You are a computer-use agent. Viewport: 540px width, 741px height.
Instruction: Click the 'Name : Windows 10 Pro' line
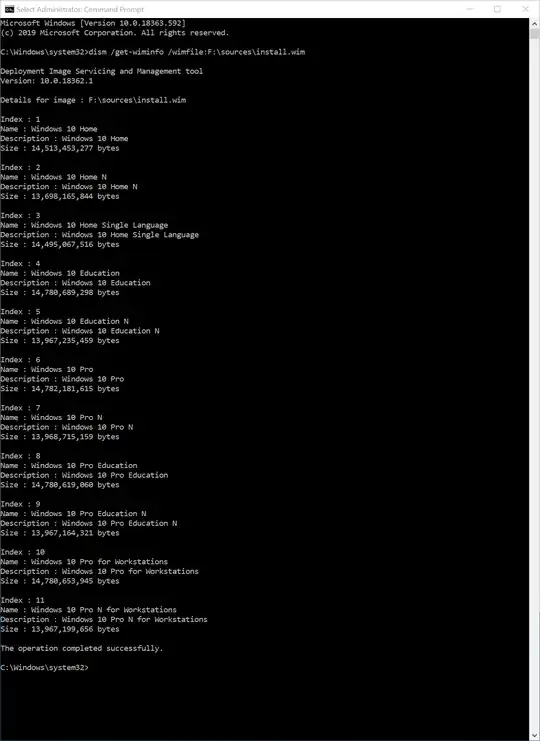[47, 369]
